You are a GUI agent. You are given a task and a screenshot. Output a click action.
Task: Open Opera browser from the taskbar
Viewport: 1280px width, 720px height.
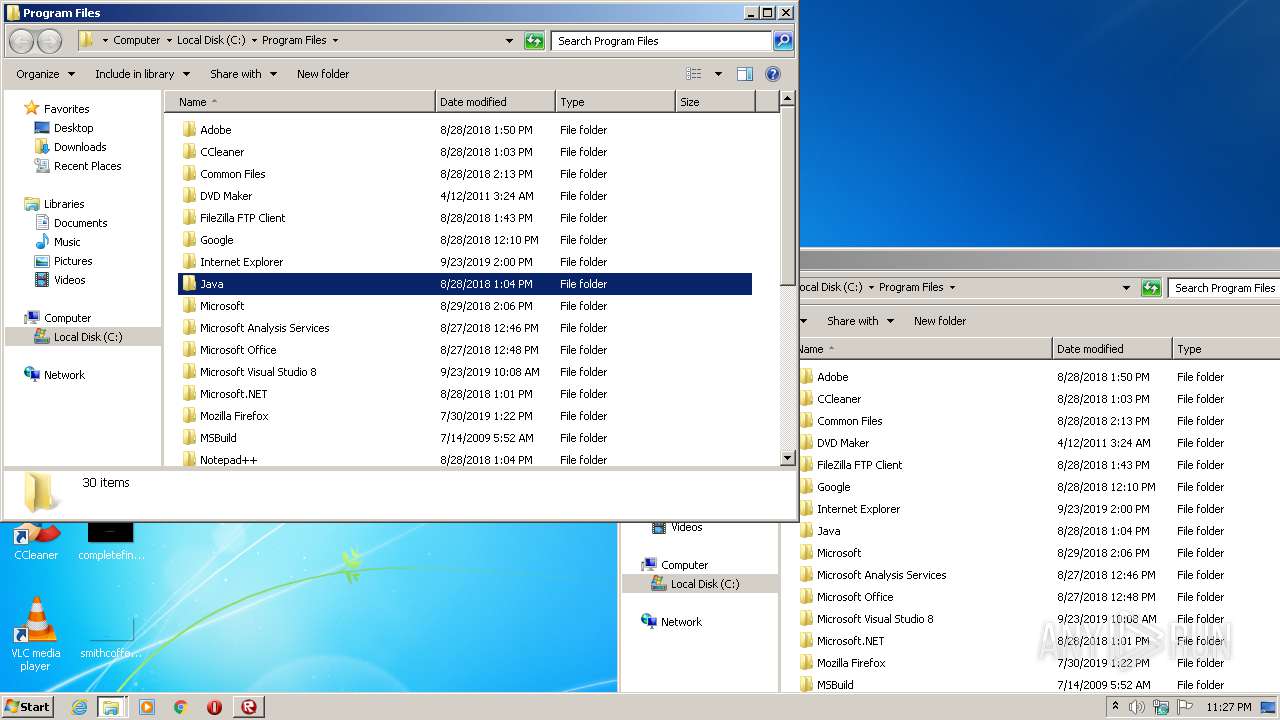(214, 707)
